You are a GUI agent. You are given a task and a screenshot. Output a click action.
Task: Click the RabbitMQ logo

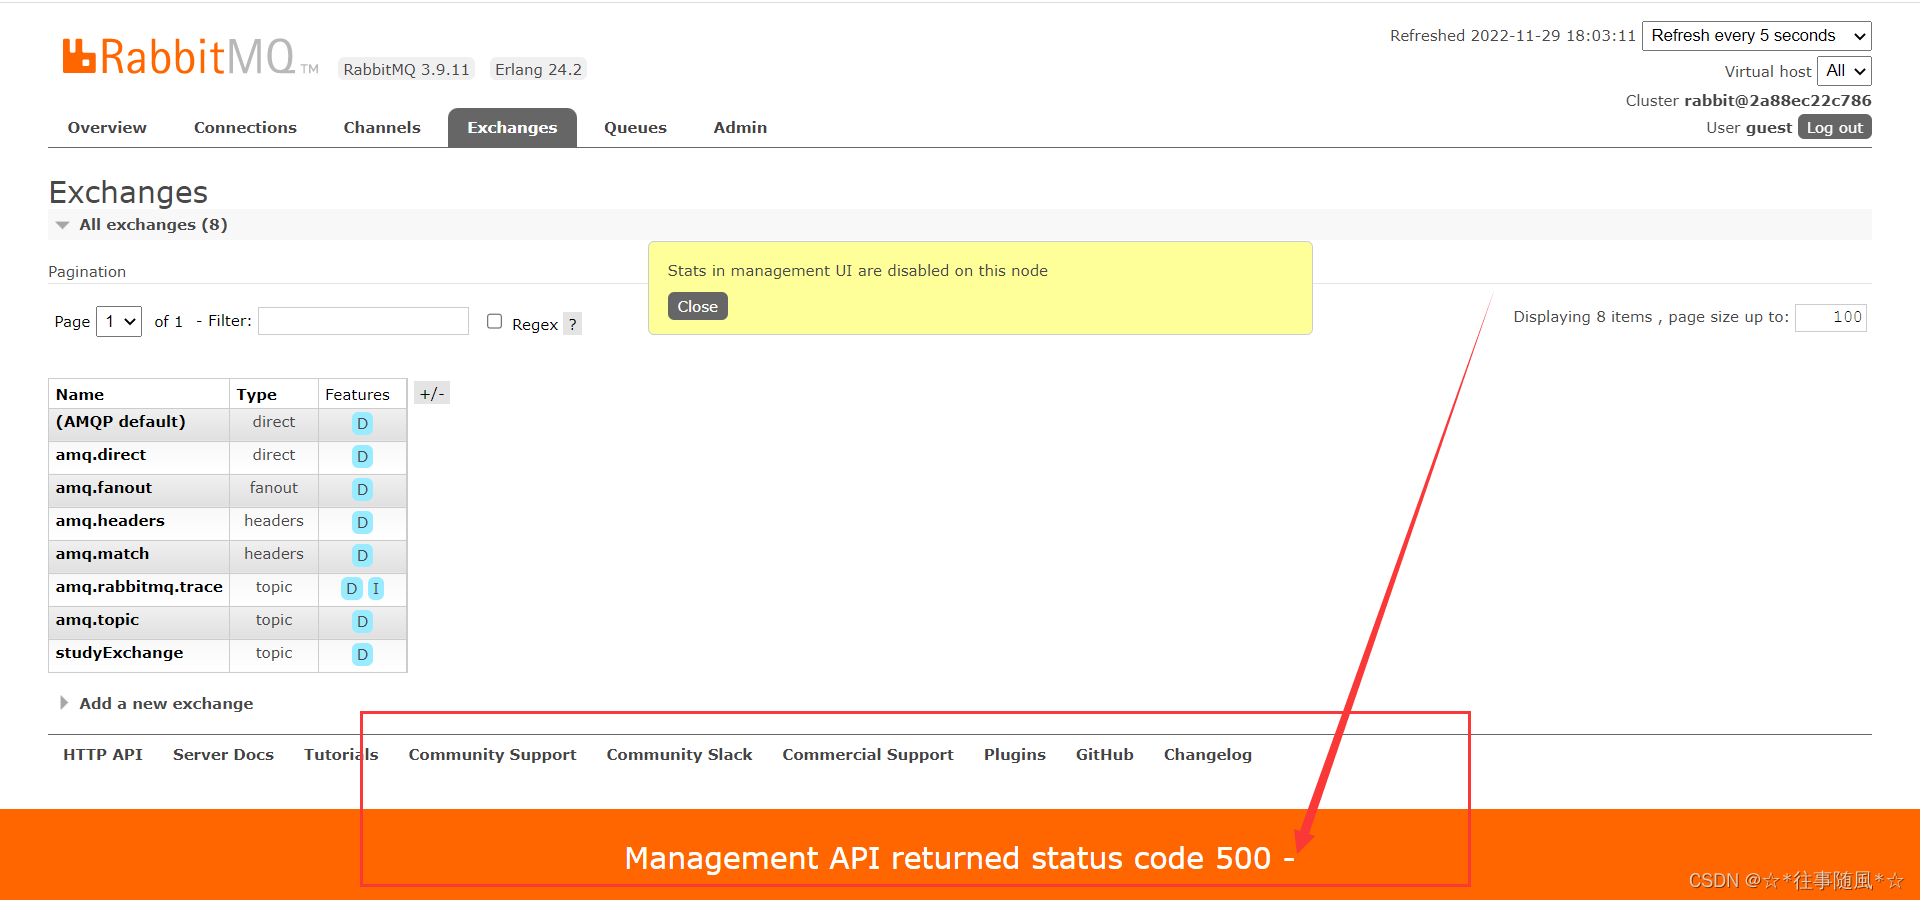click(x=190, y=57)
